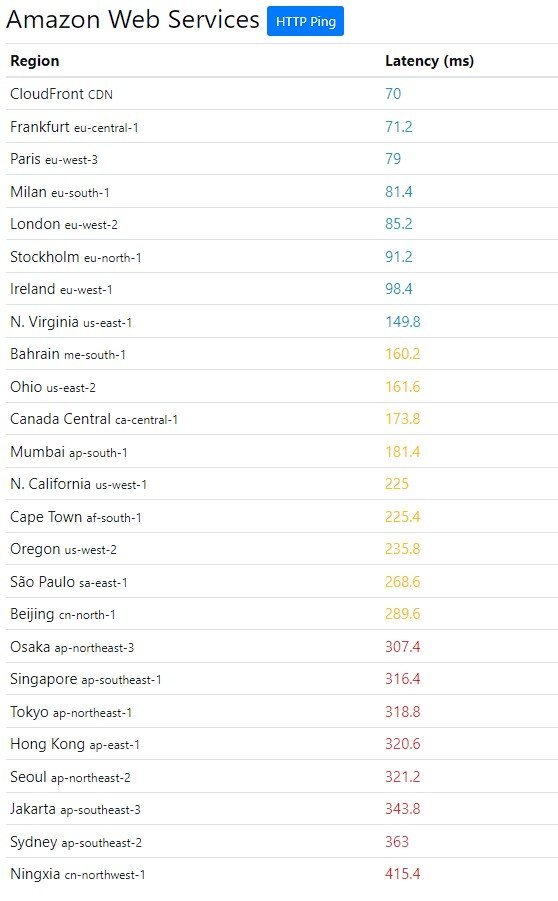Select the Latency (ms) column header
Image resolution: width=558 pixels, height=901 pixels.
pos(429,61)
